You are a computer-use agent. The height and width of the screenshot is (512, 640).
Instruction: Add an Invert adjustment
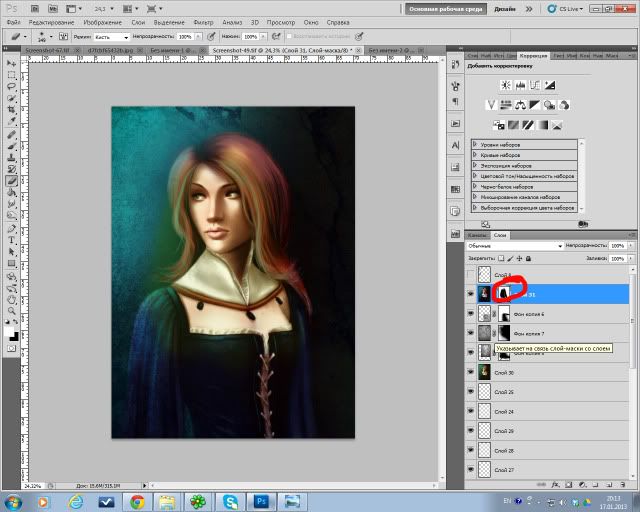click(498, 125)
